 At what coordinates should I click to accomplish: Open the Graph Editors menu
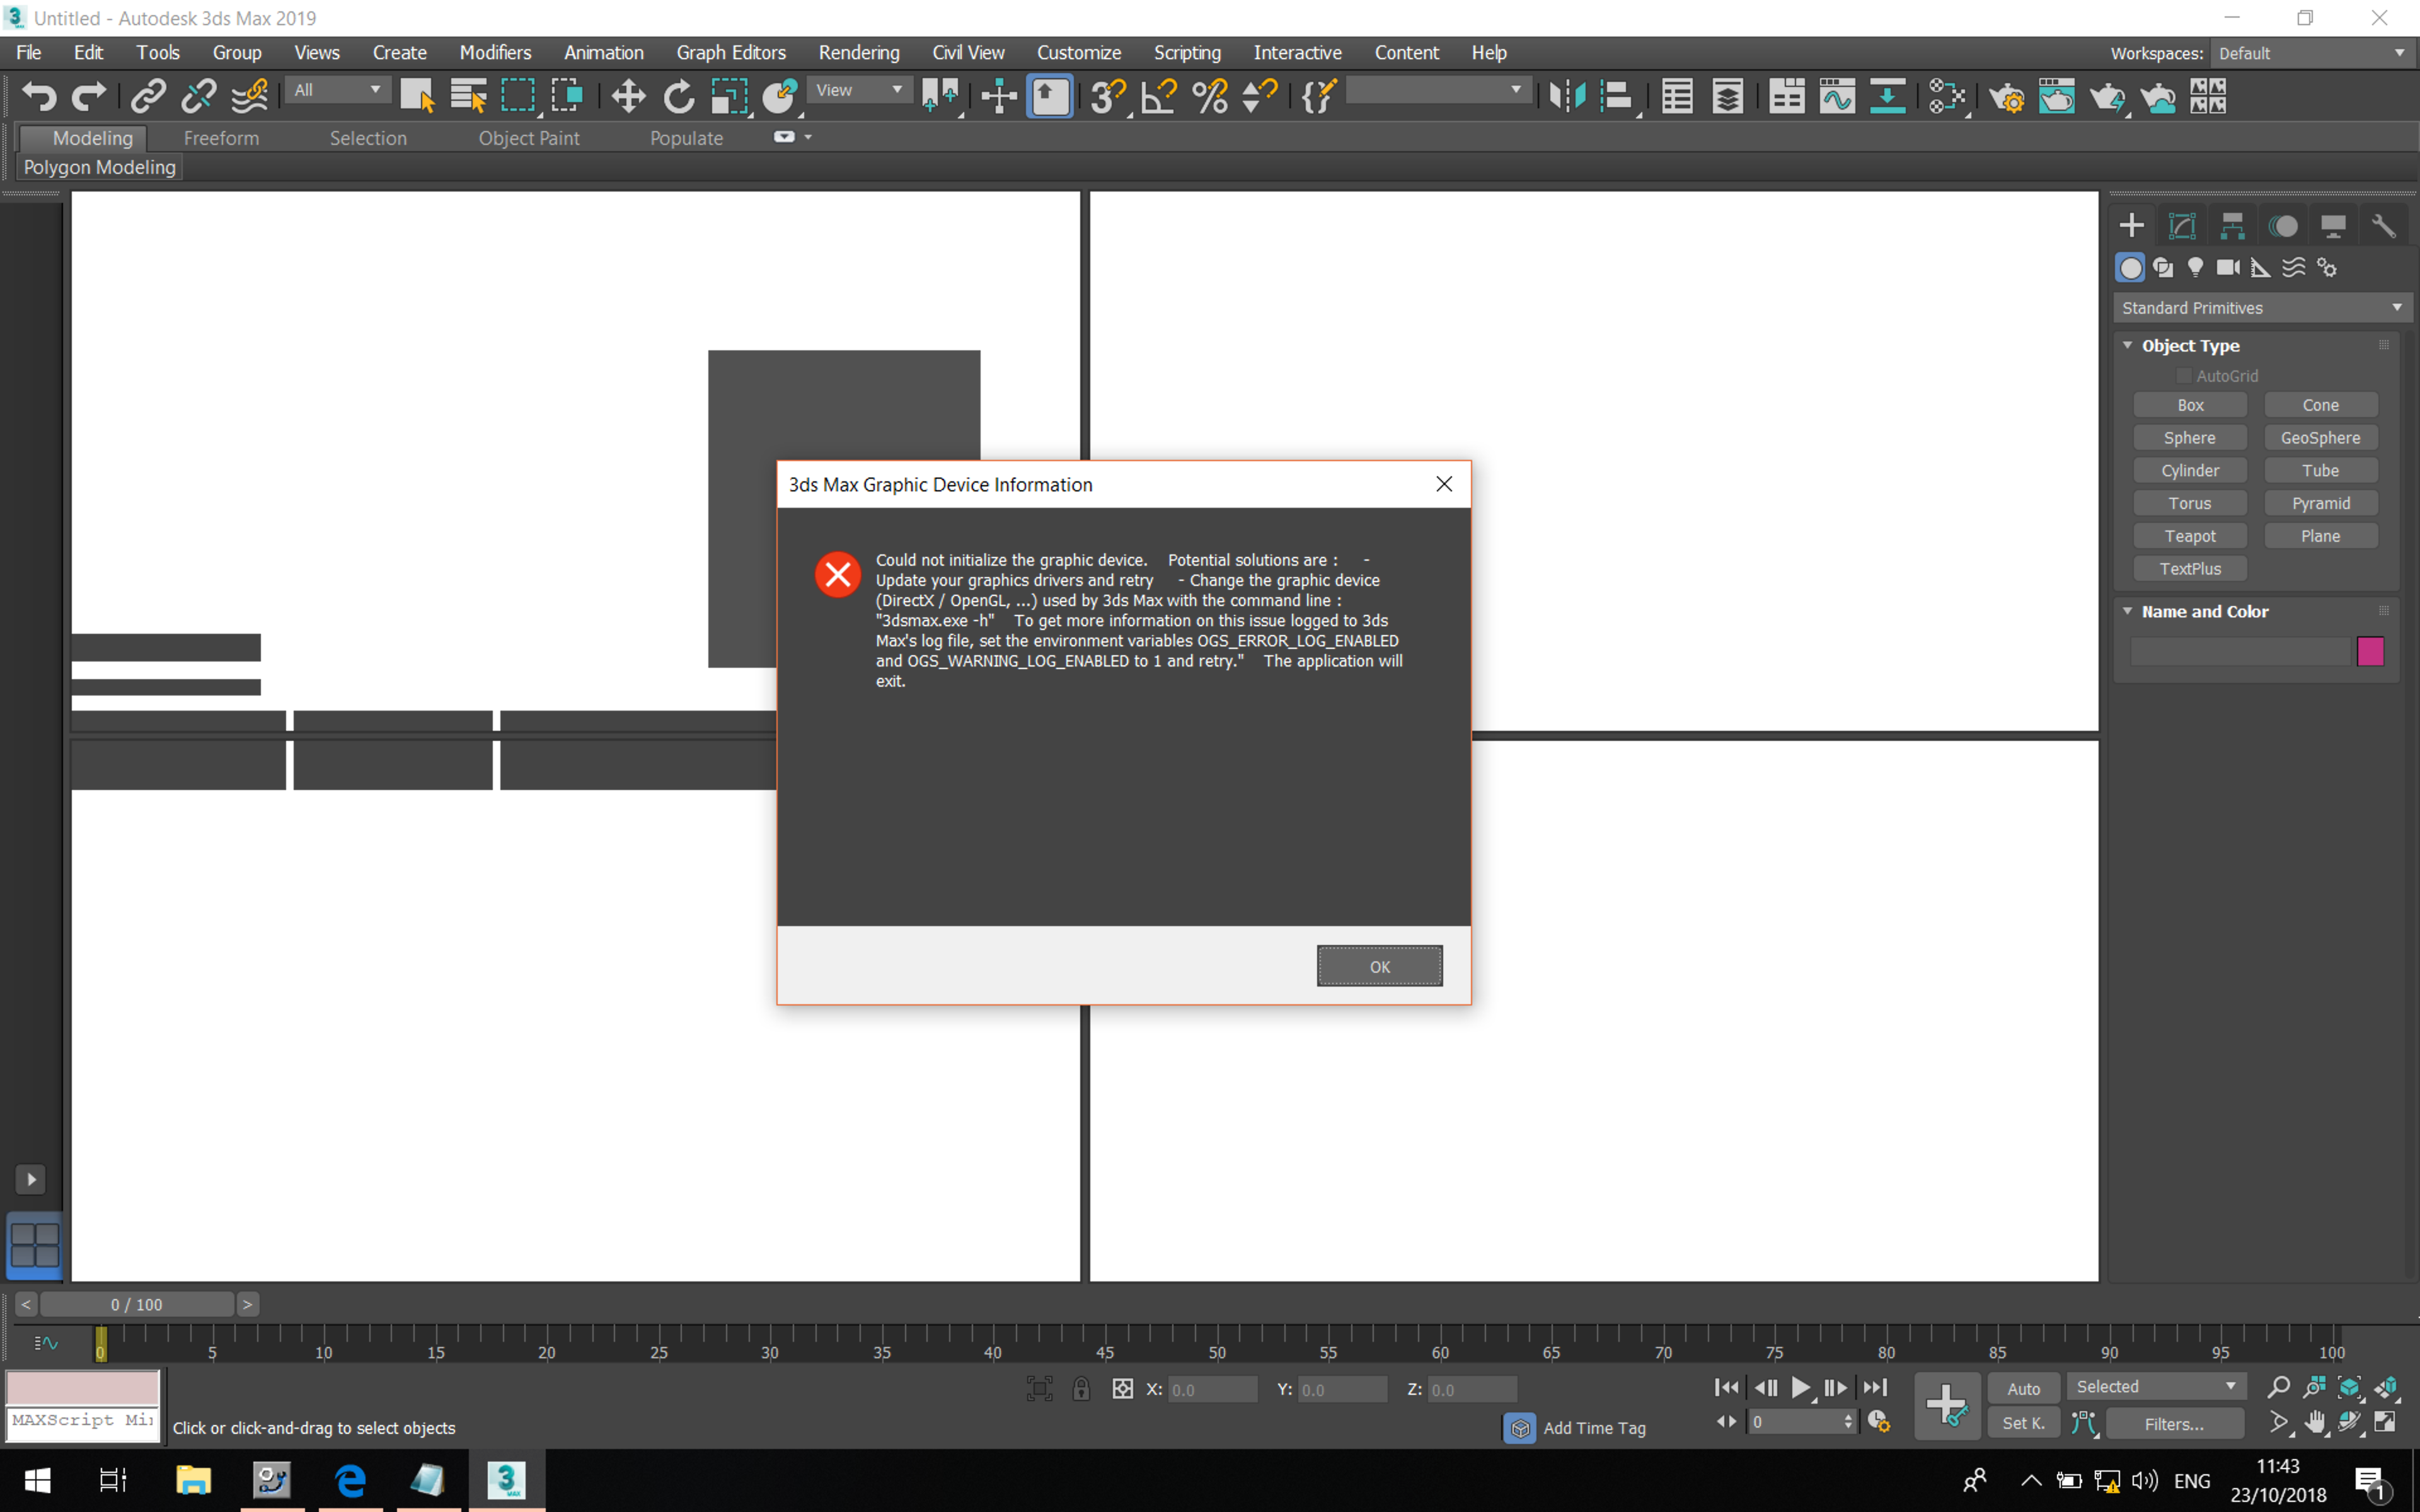click(731, 53)
